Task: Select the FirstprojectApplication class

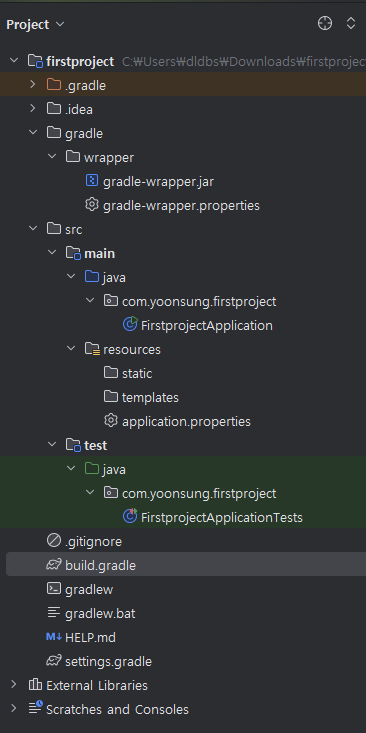Action: pos(207,325)
